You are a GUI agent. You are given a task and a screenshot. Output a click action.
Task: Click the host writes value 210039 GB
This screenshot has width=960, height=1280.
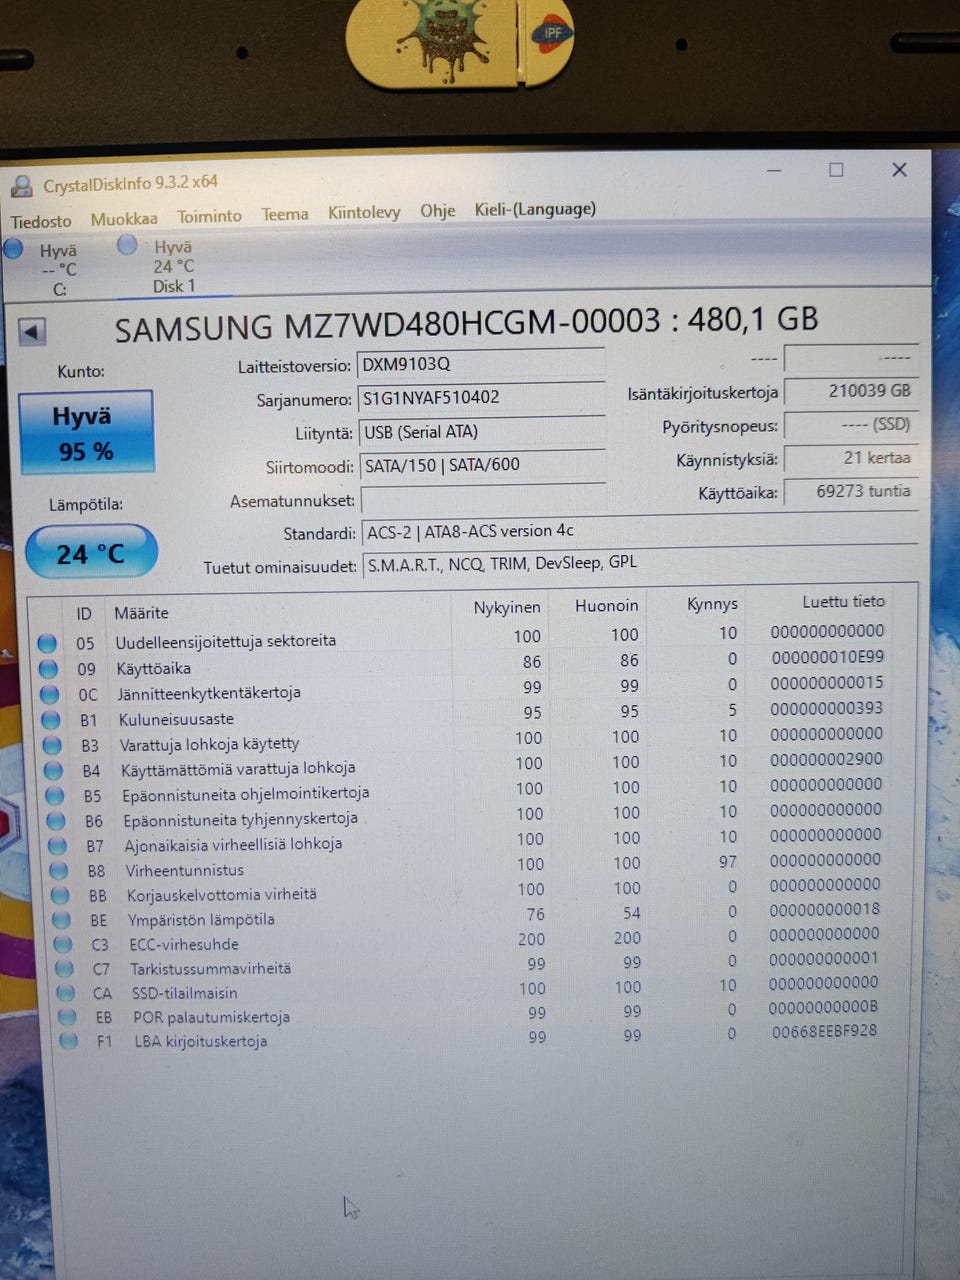[x=851, y=391]
